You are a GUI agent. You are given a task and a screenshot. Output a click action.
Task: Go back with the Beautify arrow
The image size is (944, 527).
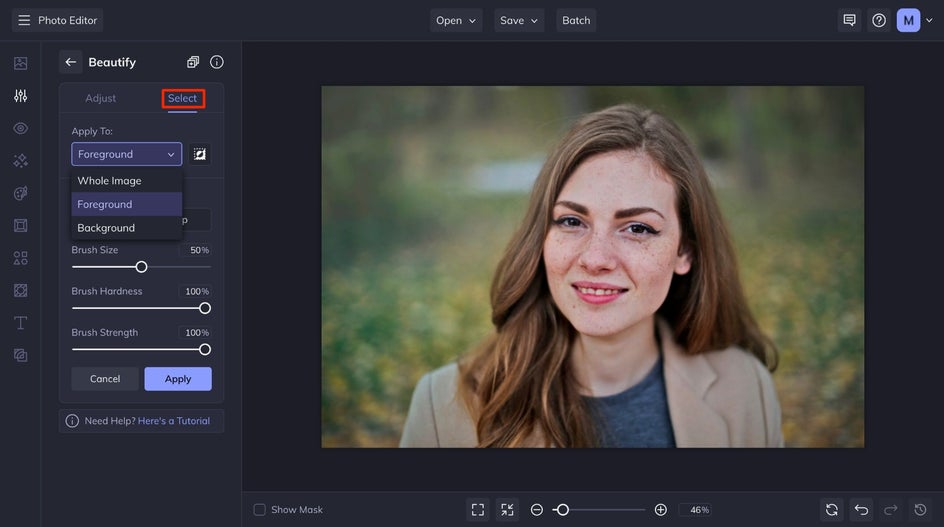tap(70, 62)
